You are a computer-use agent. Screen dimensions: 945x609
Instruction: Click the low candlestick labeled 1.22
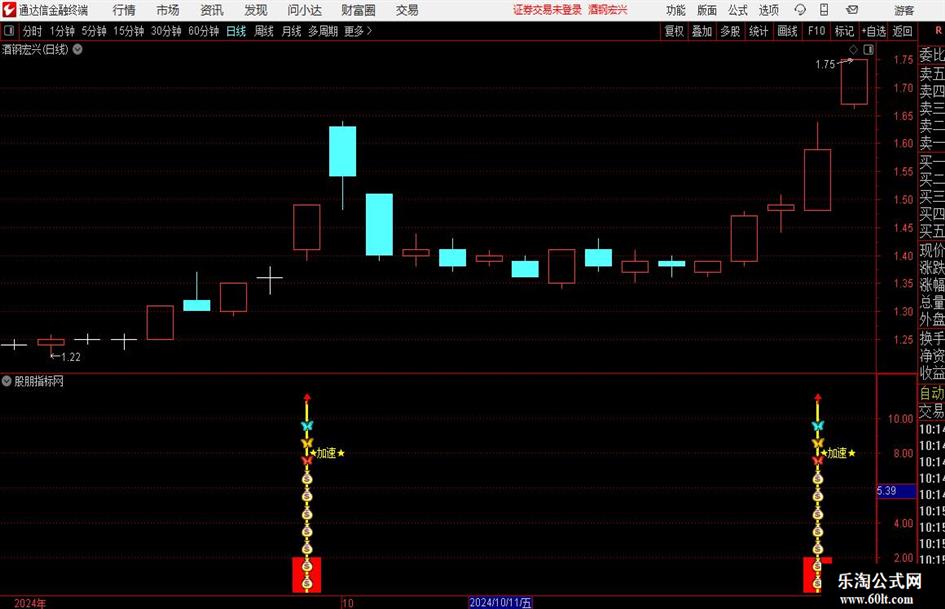51,344
